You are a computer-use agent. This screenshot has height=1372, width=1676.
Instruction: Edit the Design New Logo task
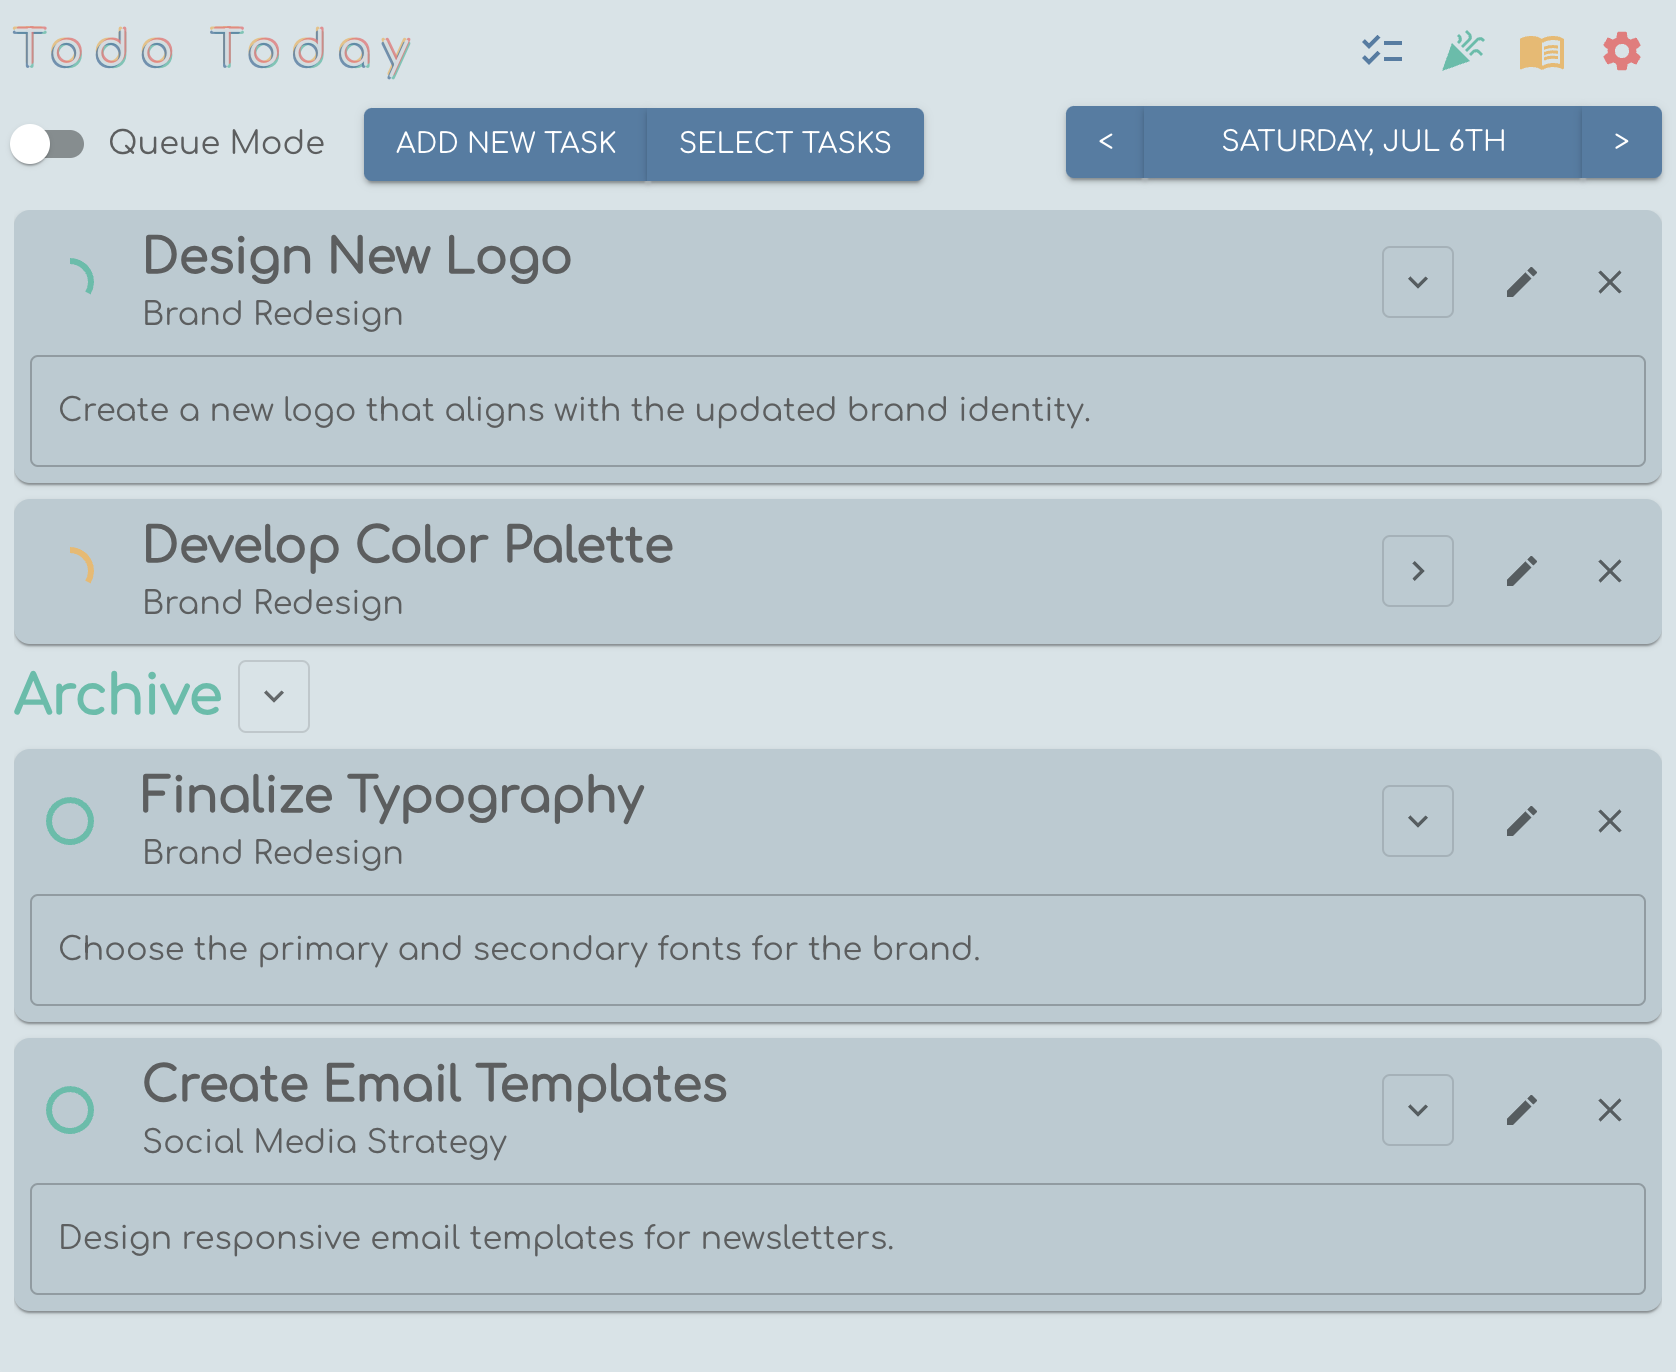pos(1522,282)
